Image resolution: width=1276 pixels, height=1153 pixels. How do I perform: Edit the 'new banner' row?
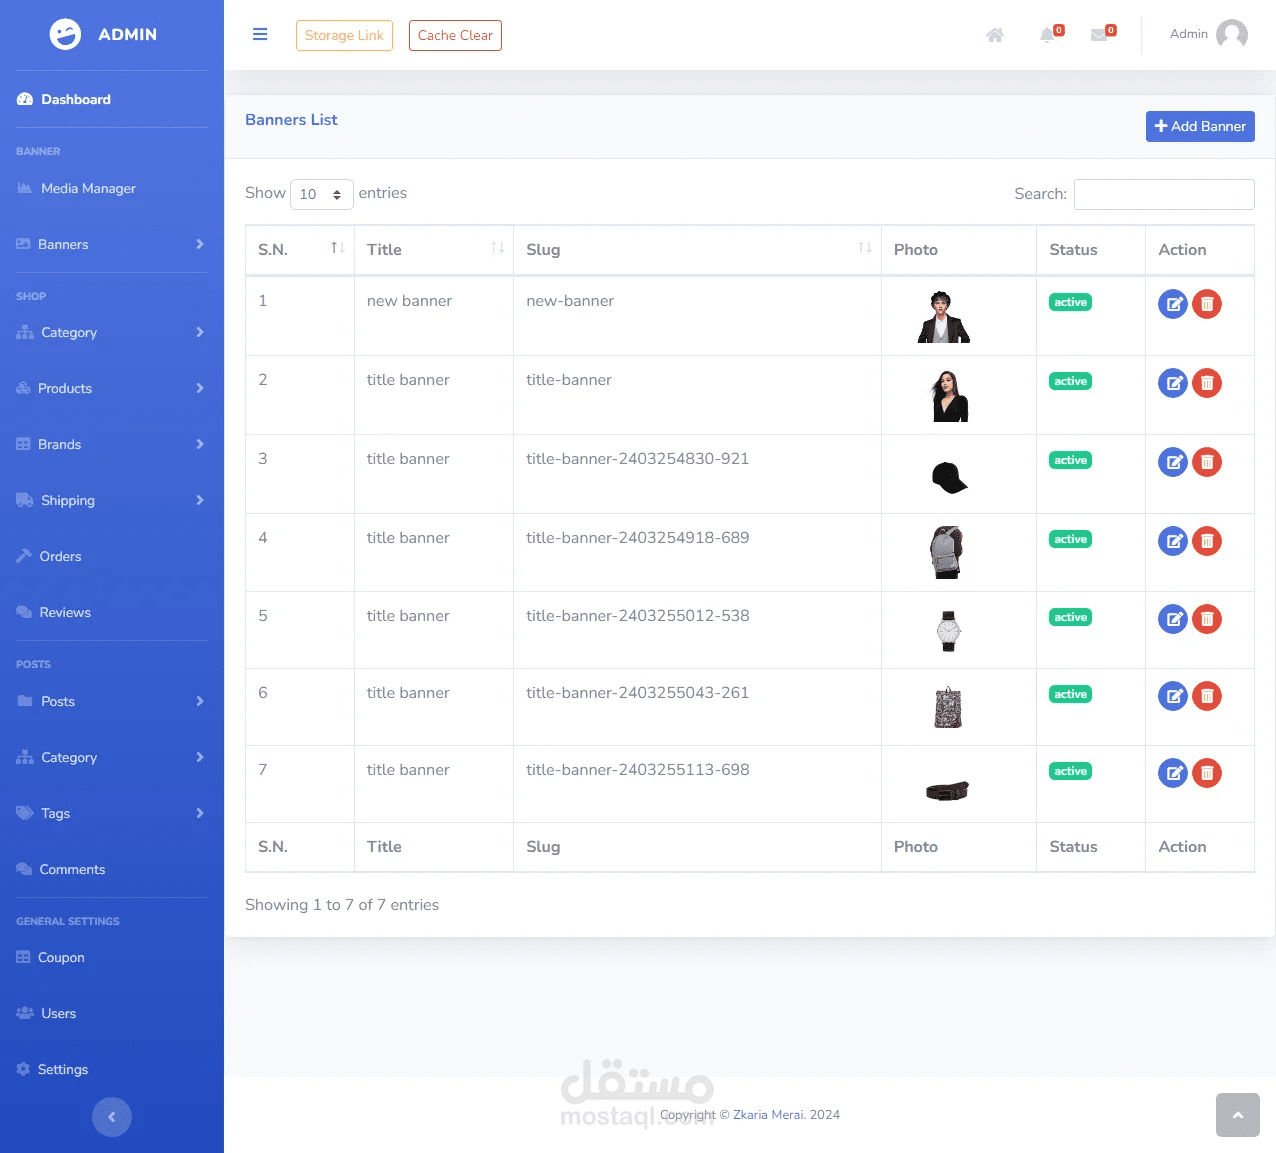(x=1173, y=304)
